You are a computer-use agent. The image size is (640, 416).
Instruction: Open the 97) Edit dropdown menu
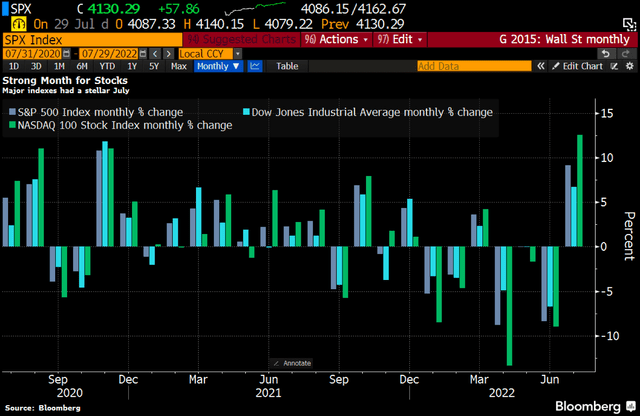pyautogui.click(x=400, y=40)
